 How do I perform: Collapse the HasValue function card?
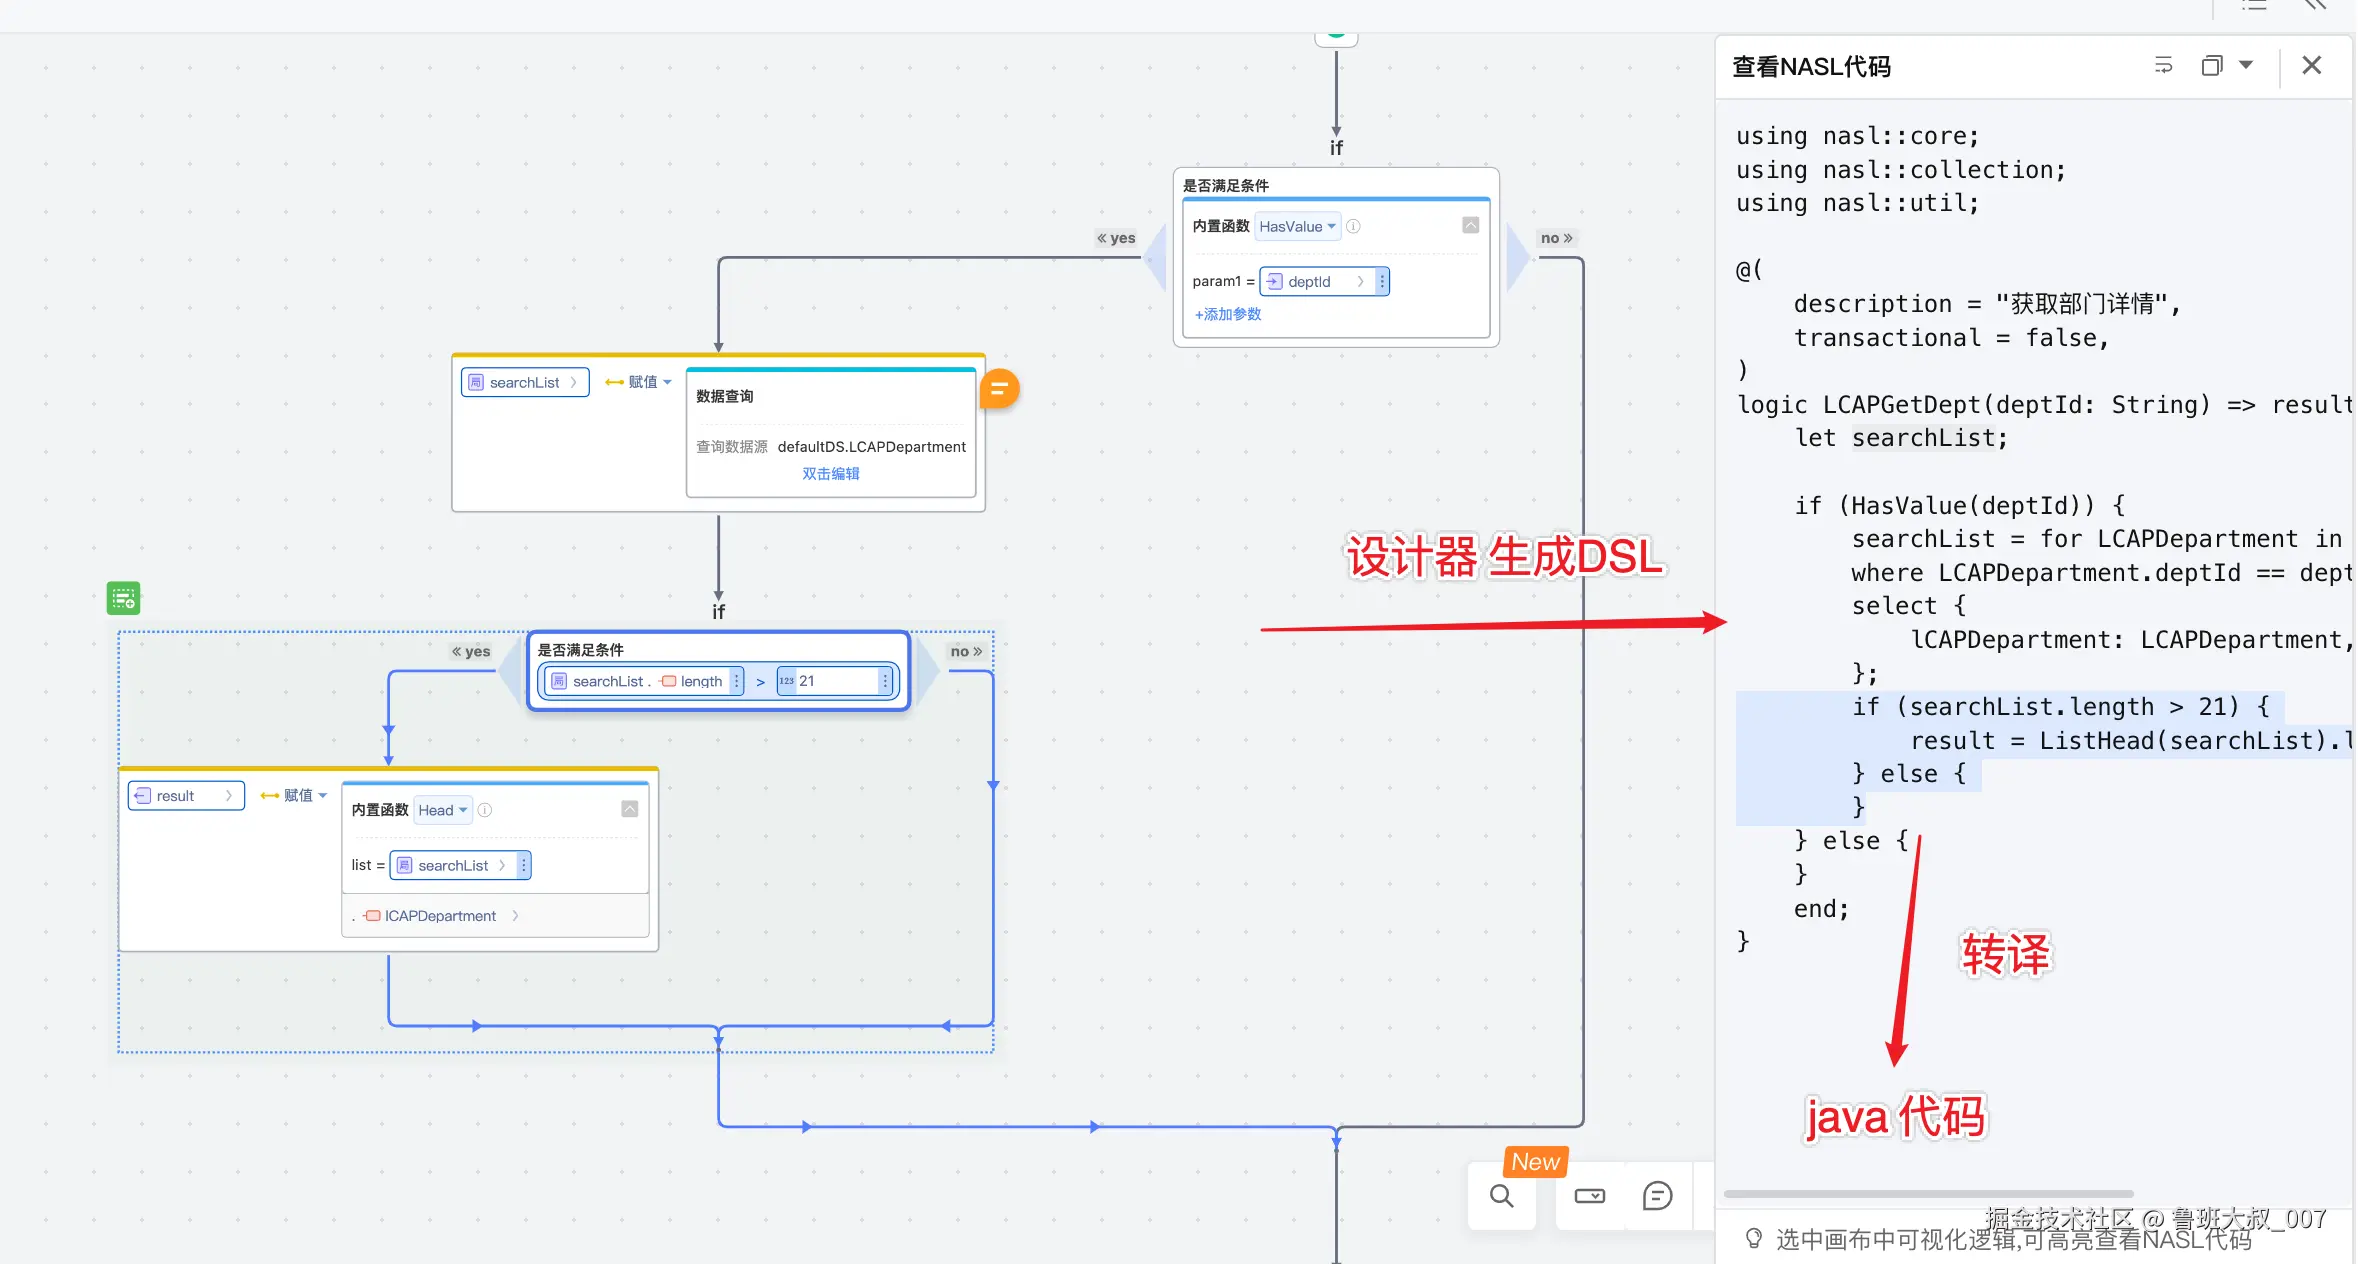(1470, 226)
